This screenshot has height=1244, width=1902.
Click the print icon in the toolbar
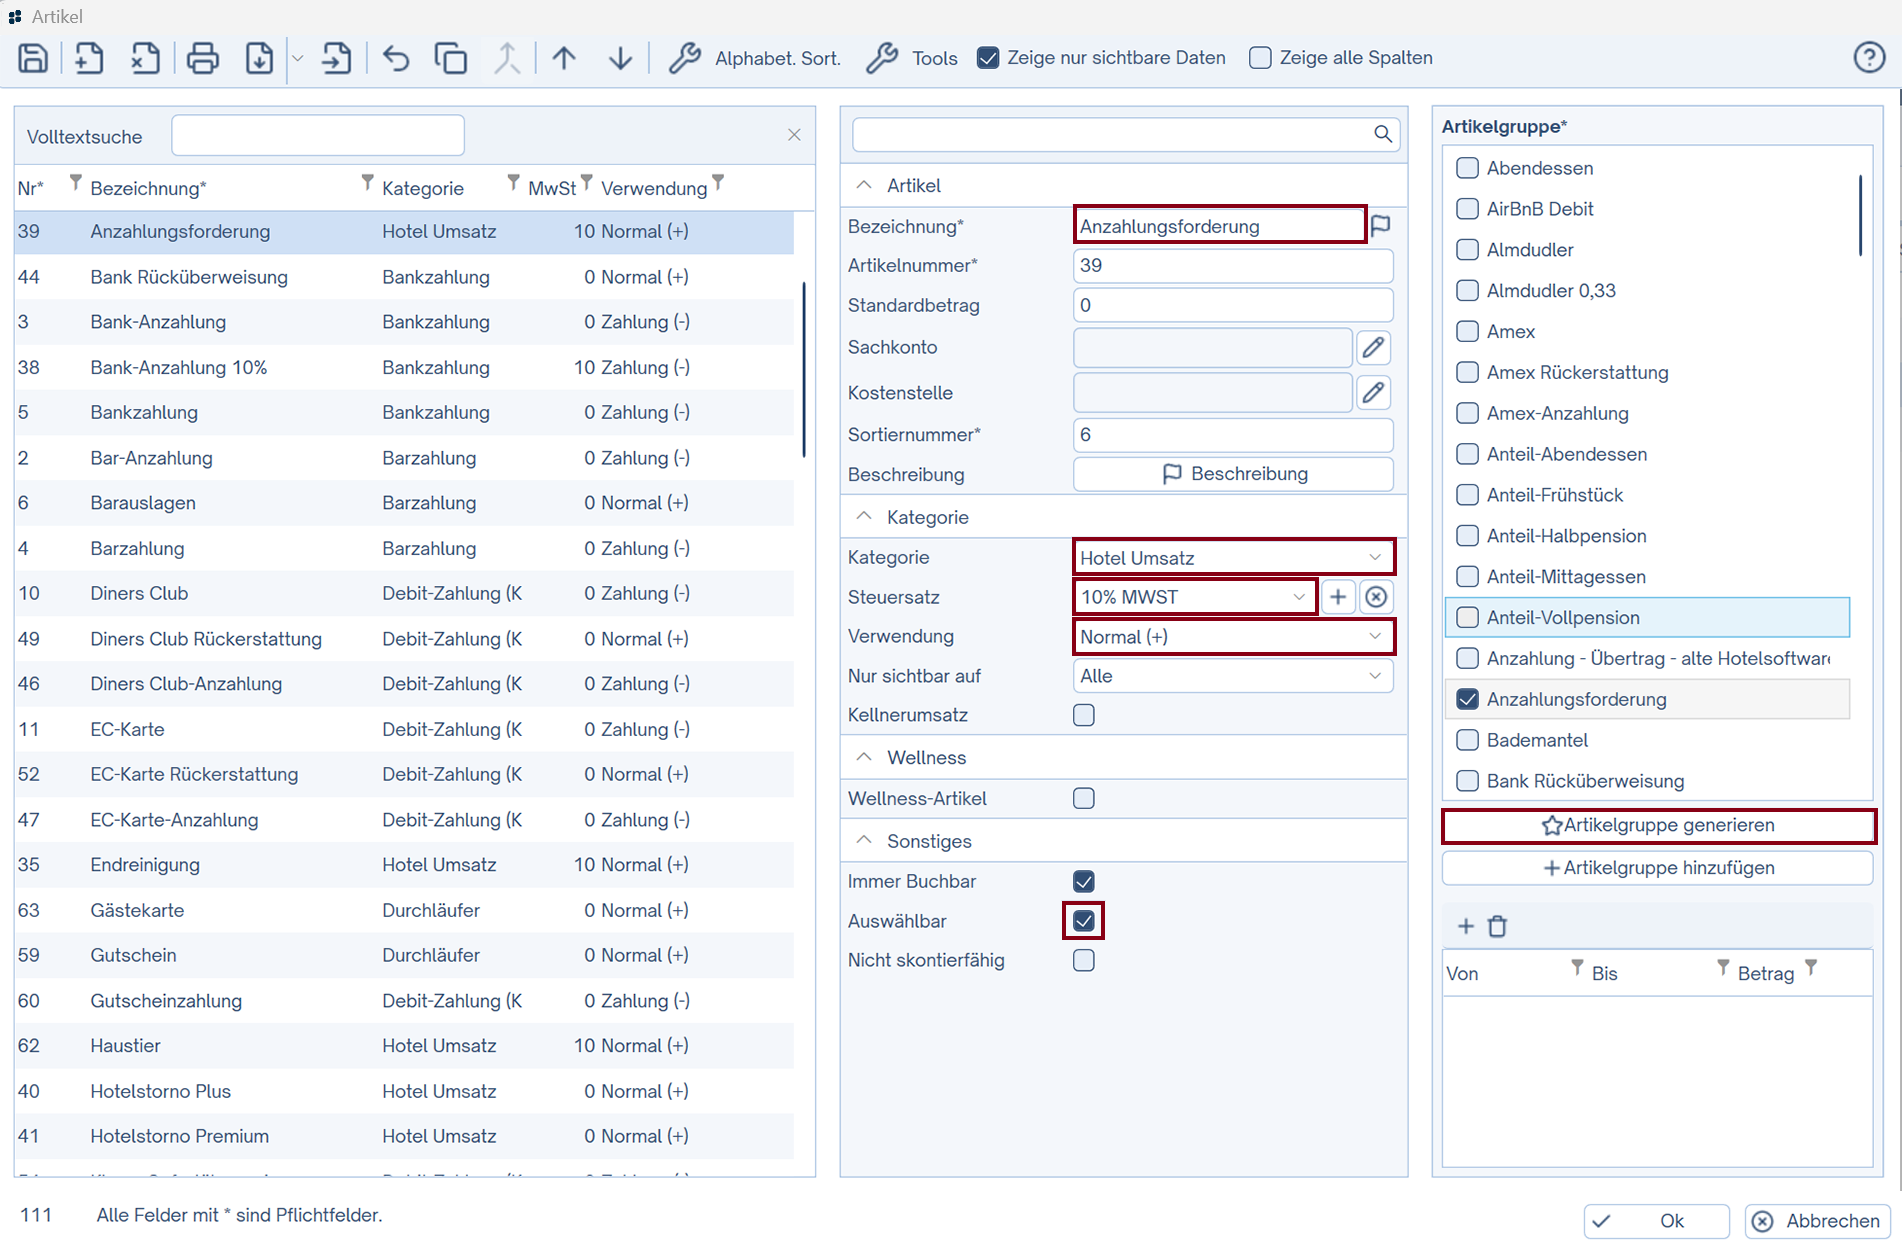pos(202,58)
